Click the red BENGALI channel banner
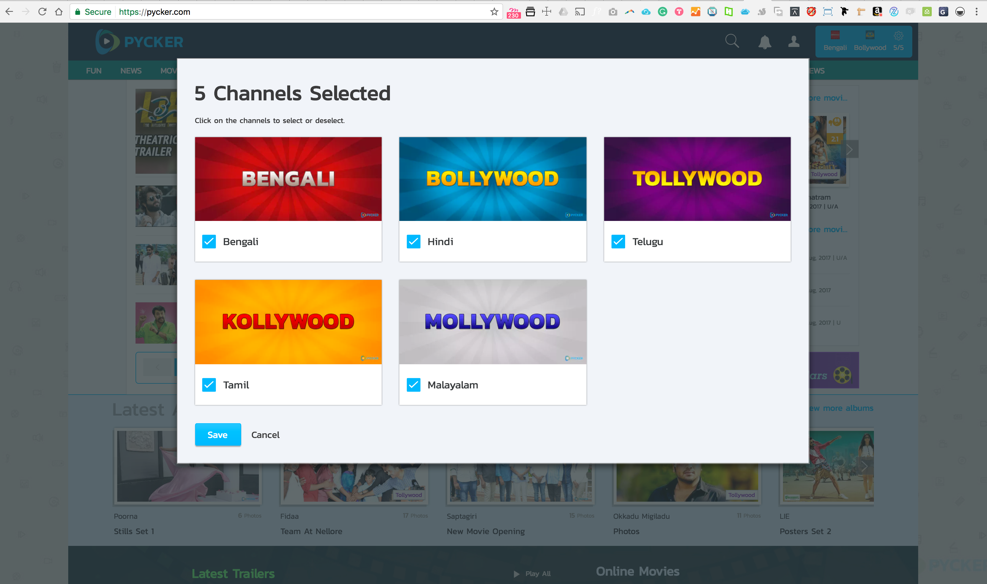This screenshot has width=987, height=584. 288,179
